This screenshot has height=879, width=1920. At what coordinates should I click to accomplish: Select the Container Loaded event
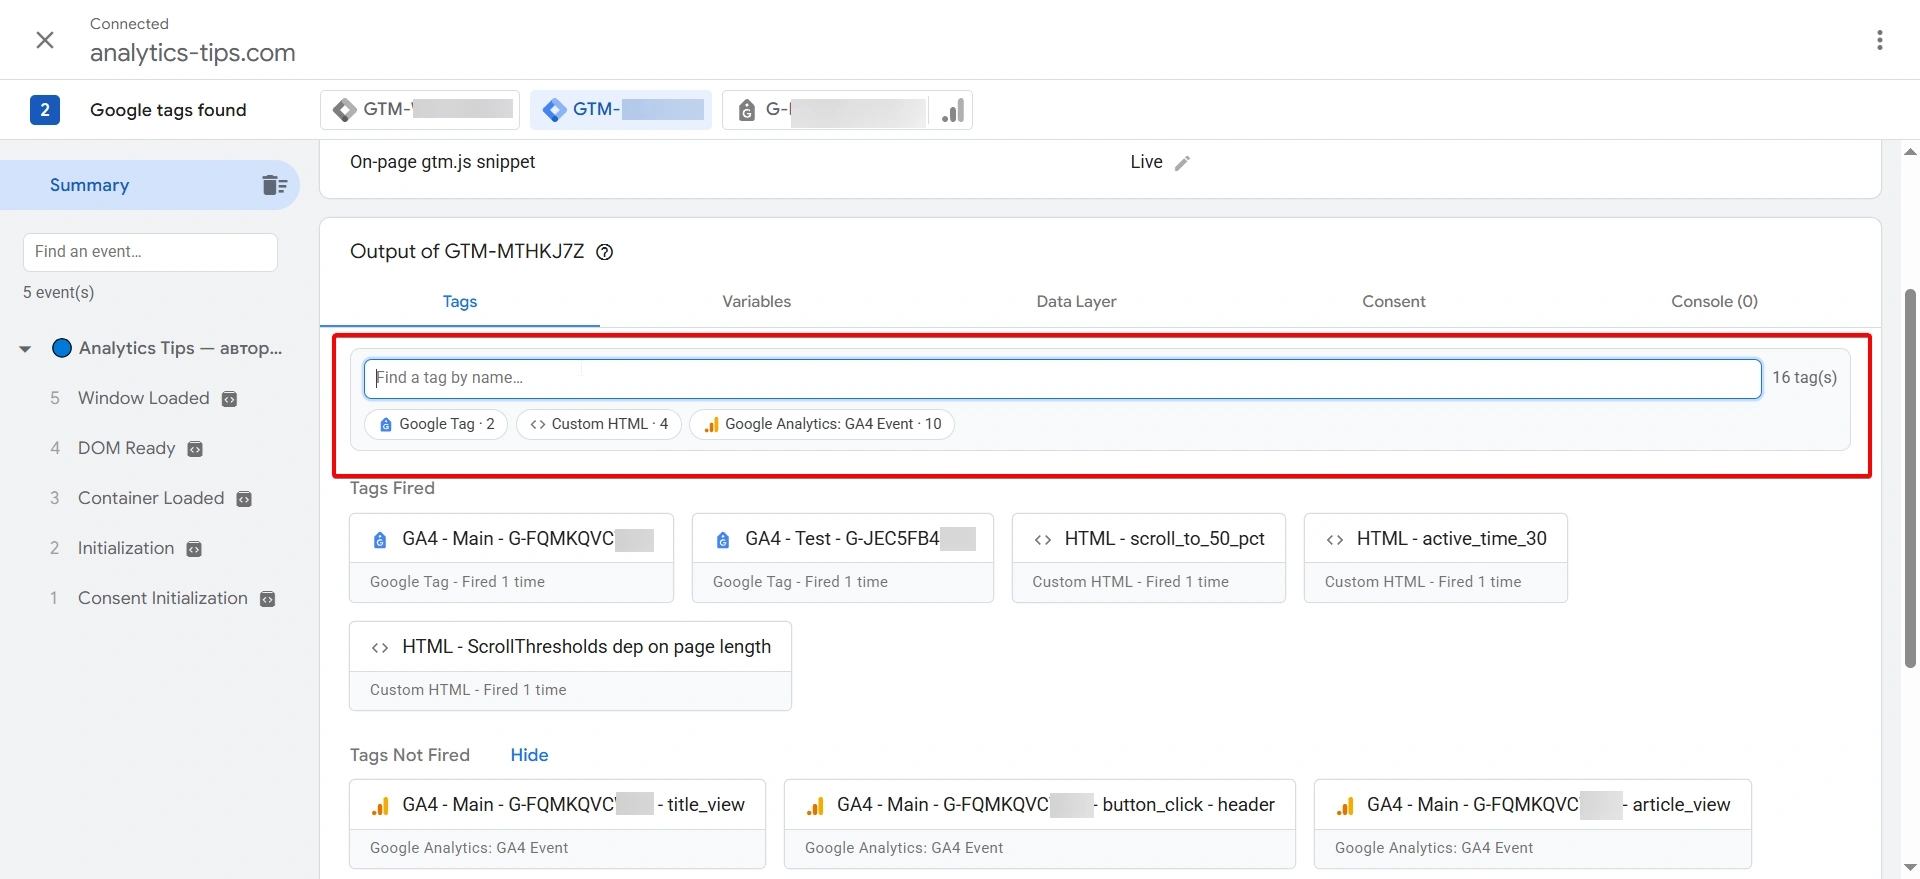tap(151, 498)
